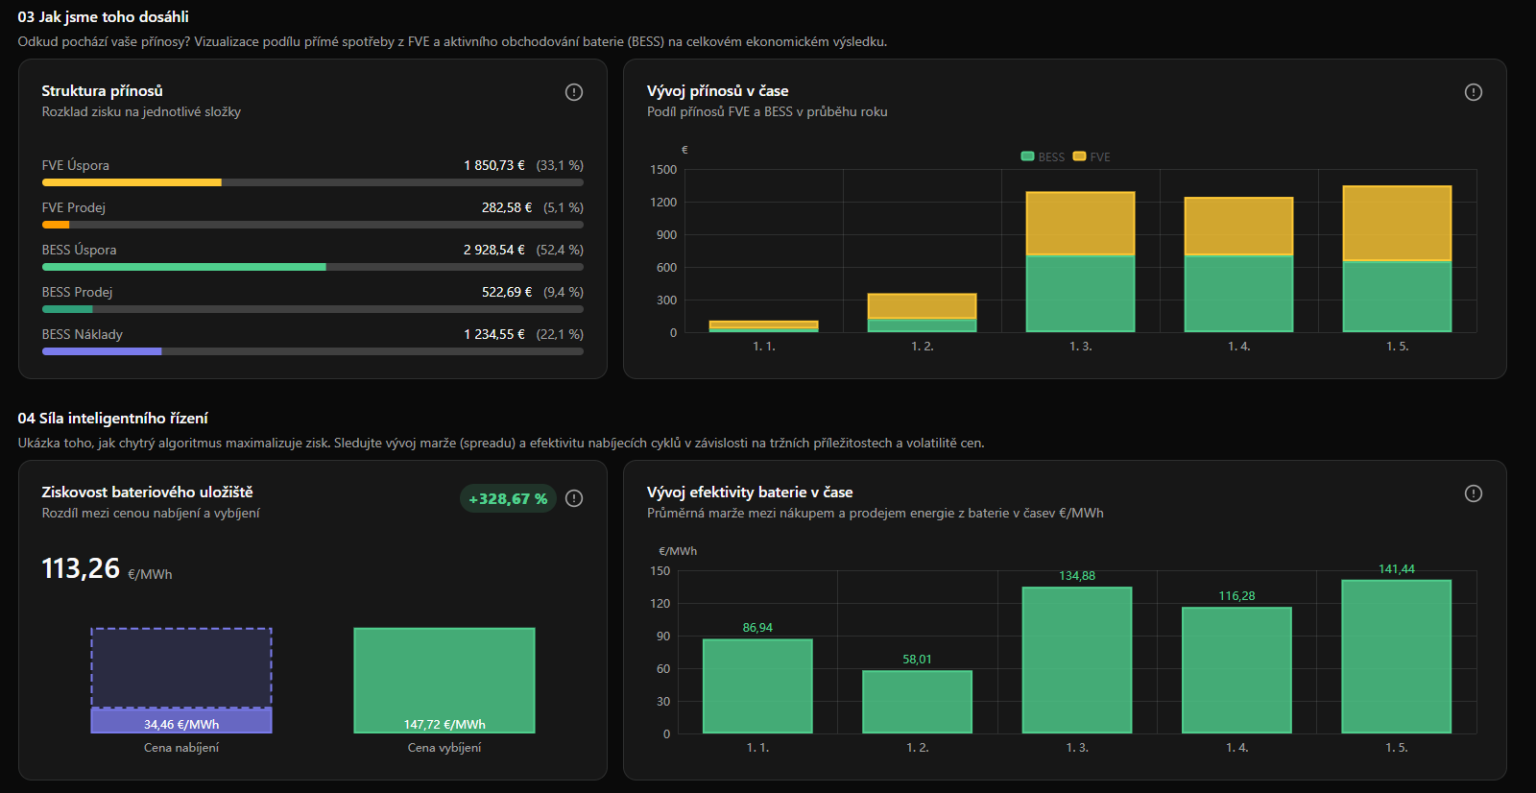Click the "1. 1." axis label in the Vývoj přínosů chart

tap(764, 346)
